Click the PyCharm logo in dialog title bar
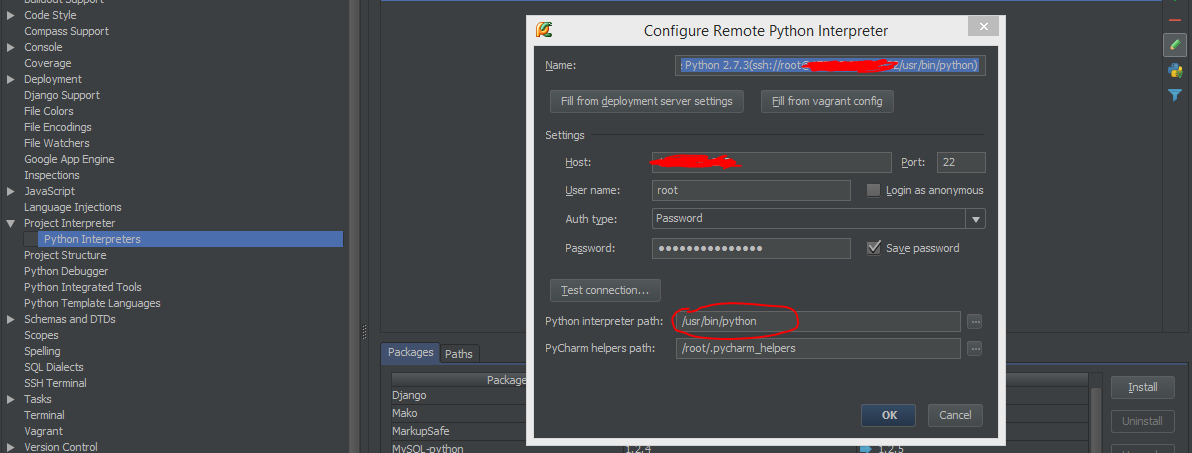 pos(544,30)
